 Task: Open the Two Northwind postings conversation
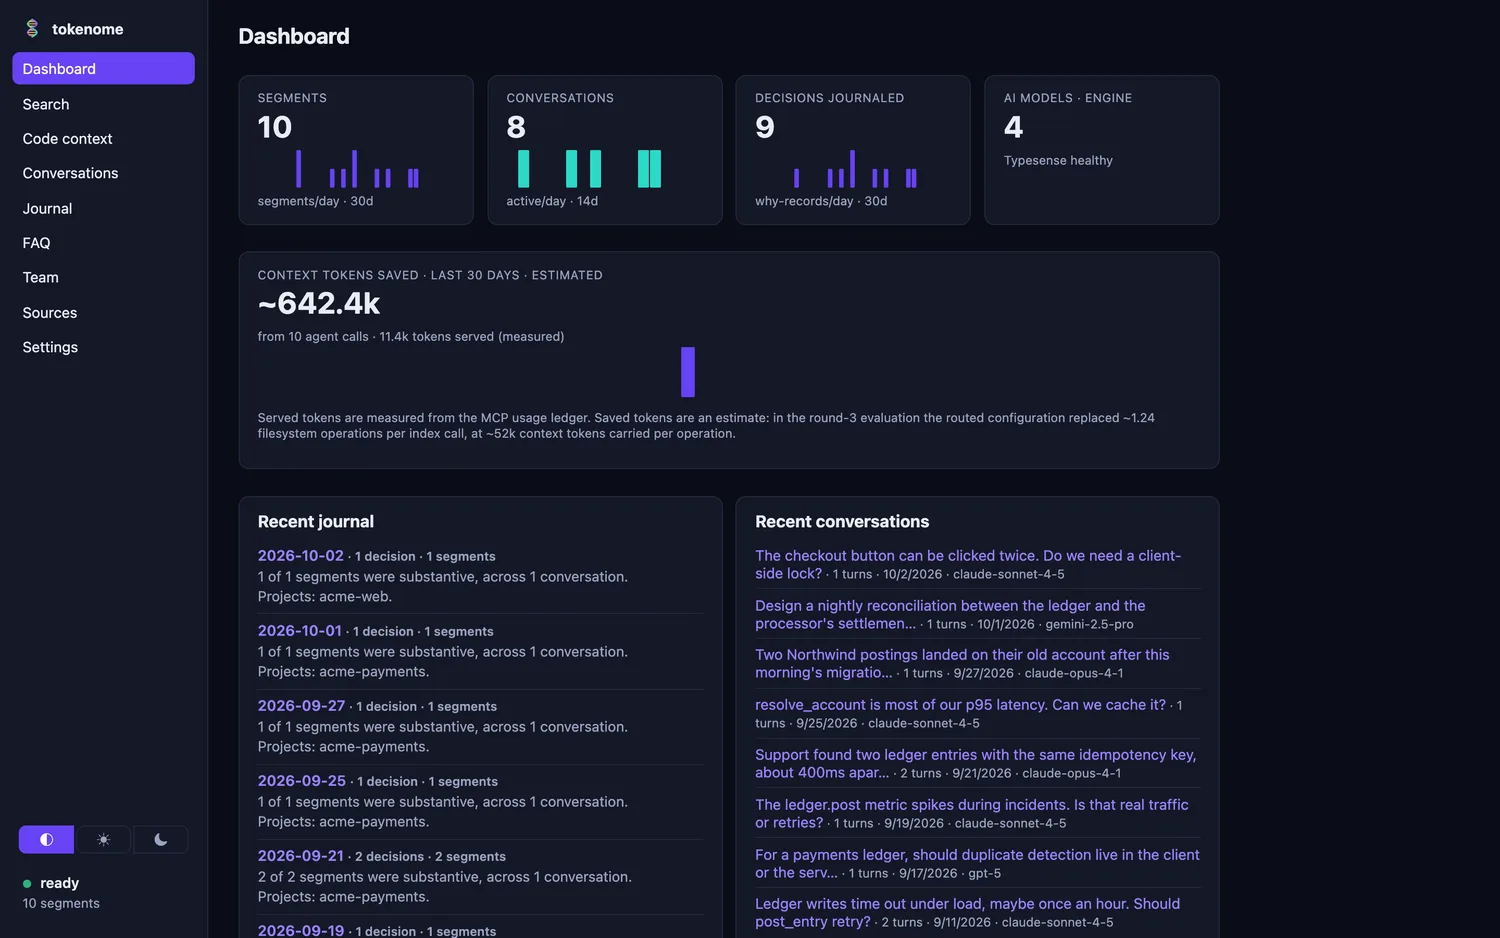point(962,663)
